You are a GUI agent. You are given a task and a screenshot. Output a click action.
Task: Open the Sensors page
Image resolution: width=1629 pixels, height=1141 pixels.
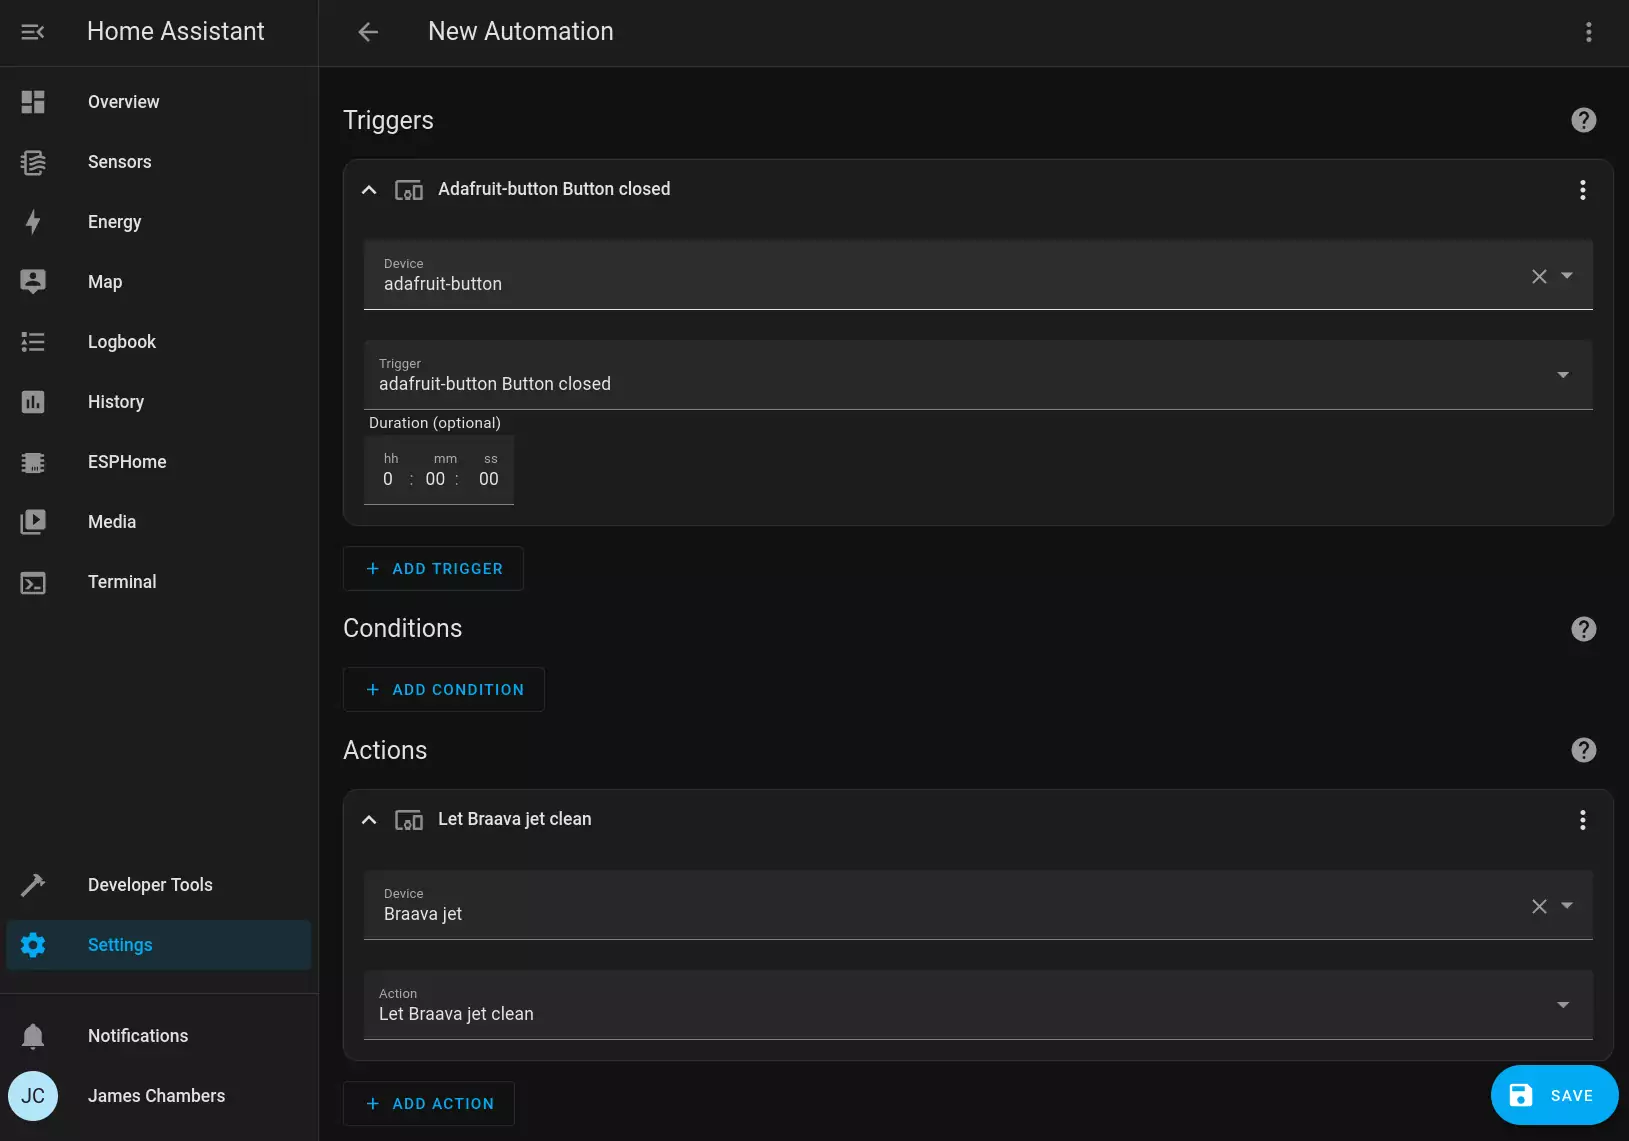(159, 162)
